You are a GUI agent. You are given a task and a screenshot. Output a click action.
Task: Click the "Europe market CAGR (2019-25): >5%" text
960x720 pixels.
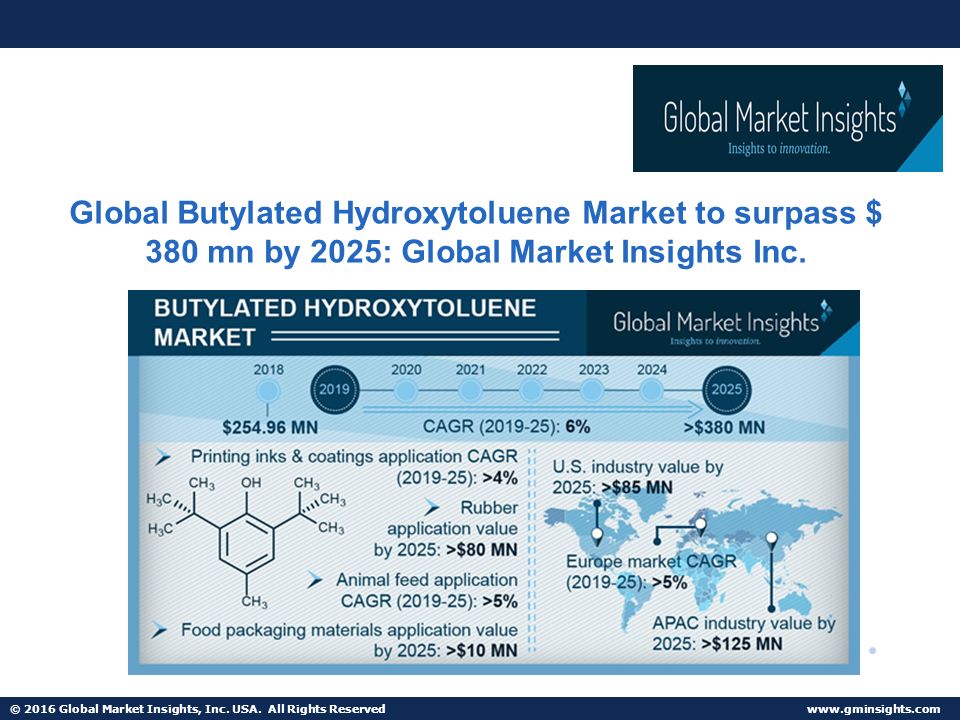tap(651, 572)
